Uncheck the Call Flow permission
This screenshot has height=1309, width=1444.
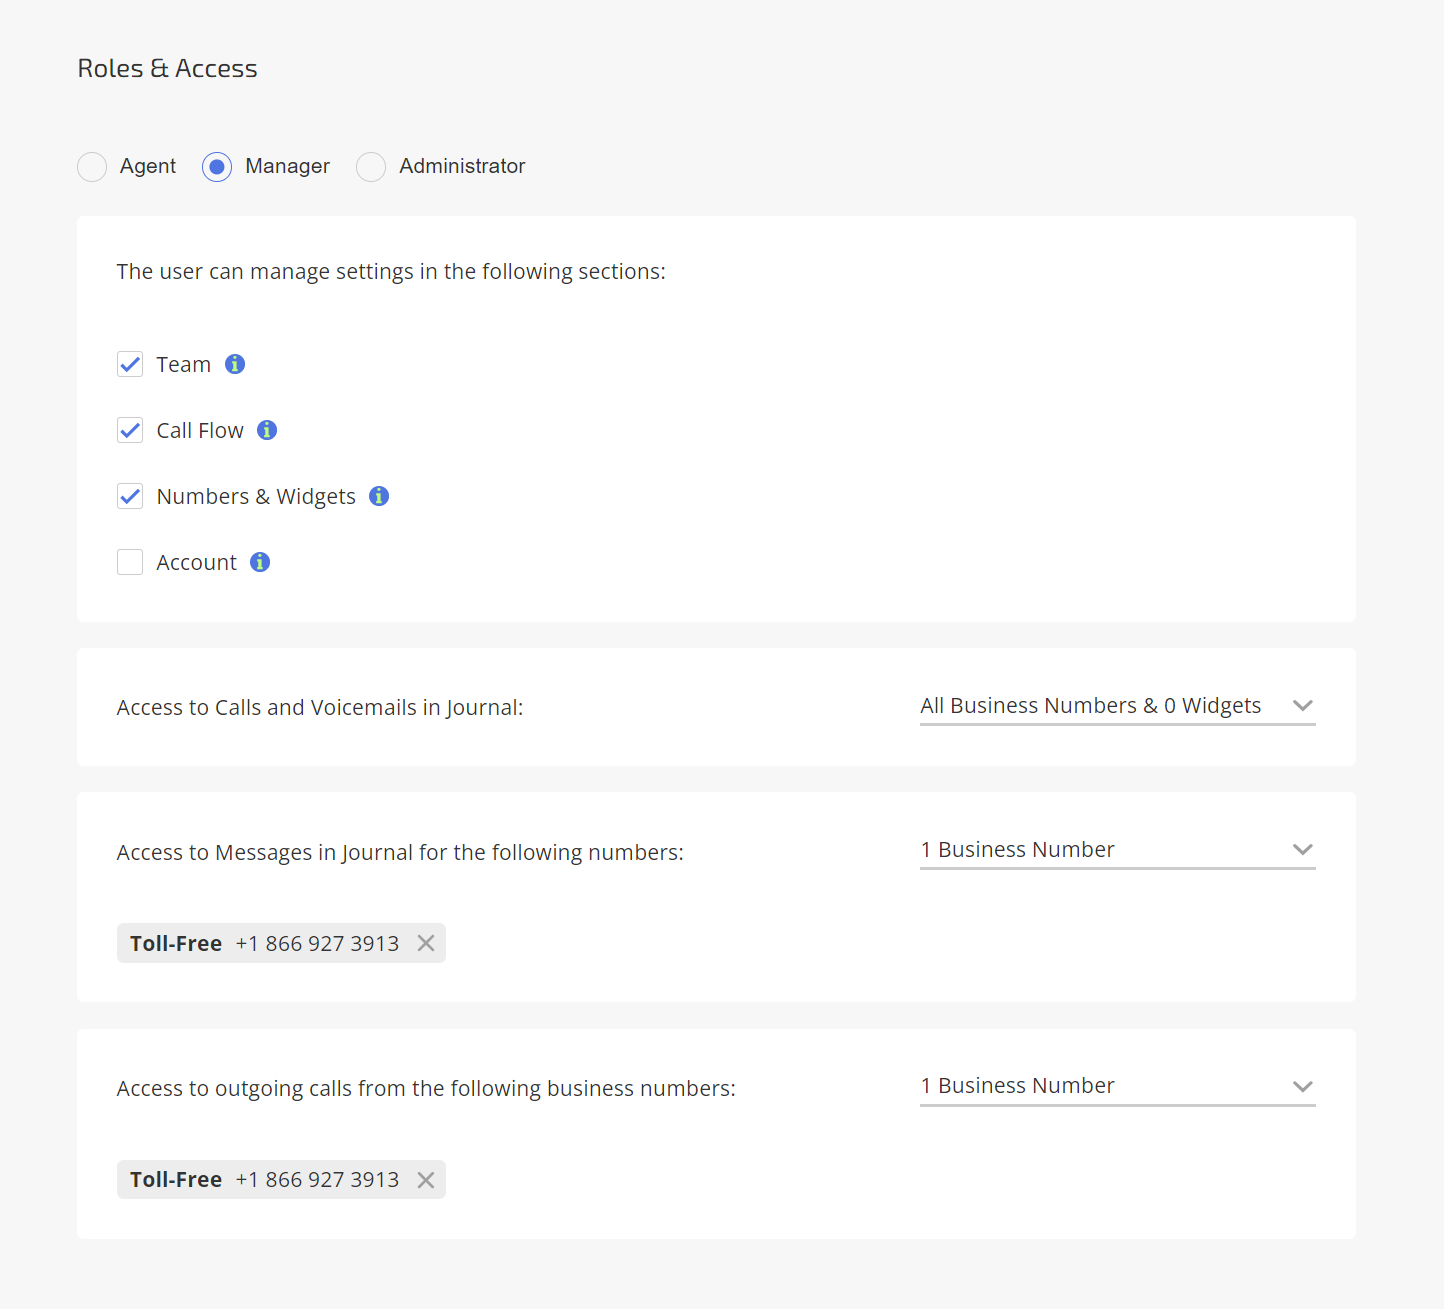pos(130,430)
